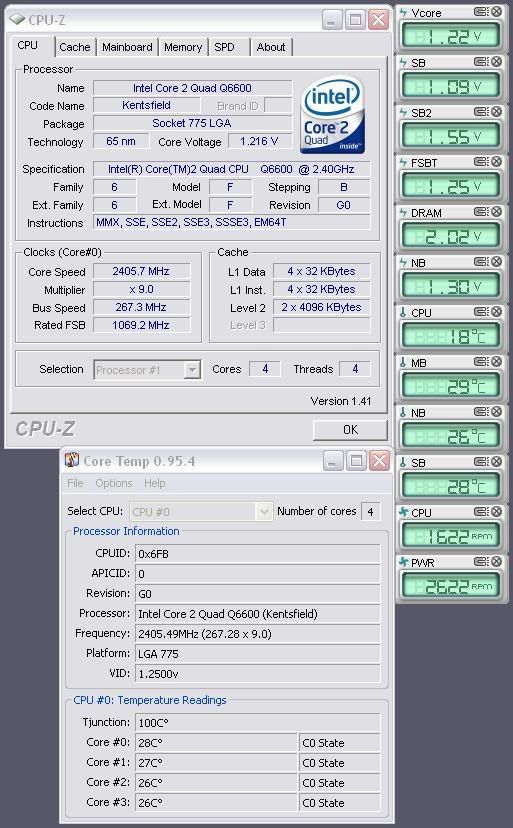Close the SB temperature gadget showing 28°C

[x=496, y=462]
